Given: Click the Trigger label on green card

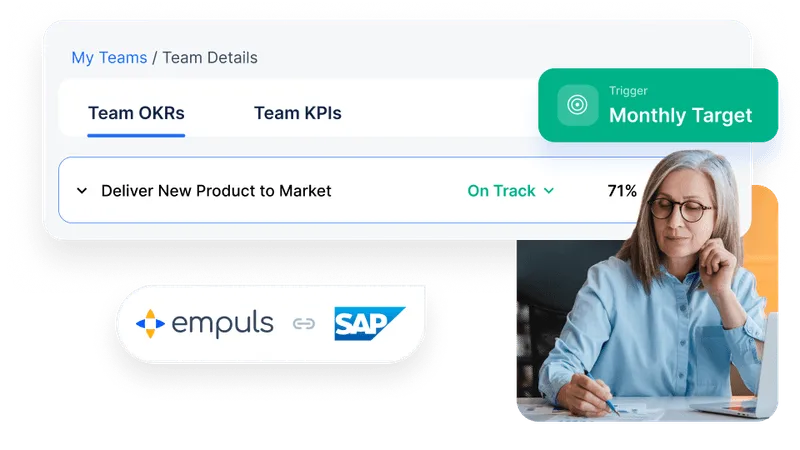Looking at the screenshot, I should [x=628, y=91].
